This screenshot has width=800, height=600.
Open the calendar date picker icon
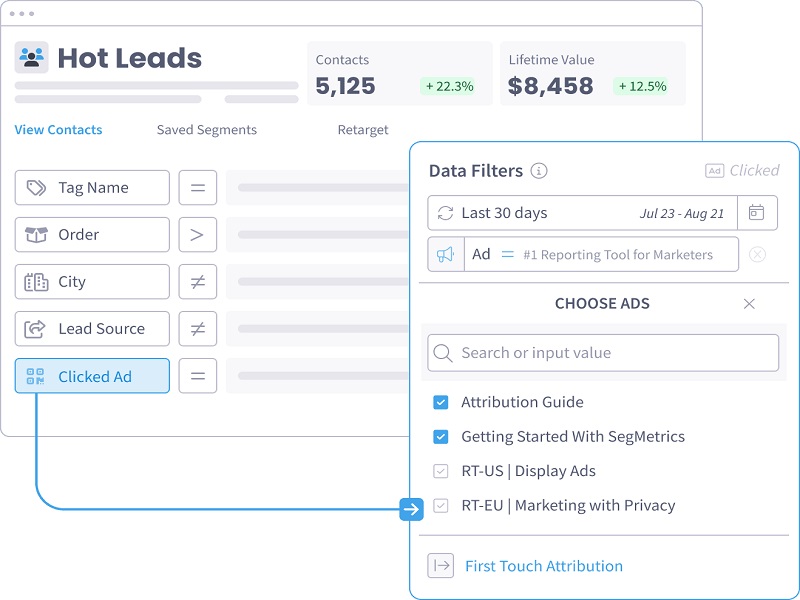[x=757, y=213]
